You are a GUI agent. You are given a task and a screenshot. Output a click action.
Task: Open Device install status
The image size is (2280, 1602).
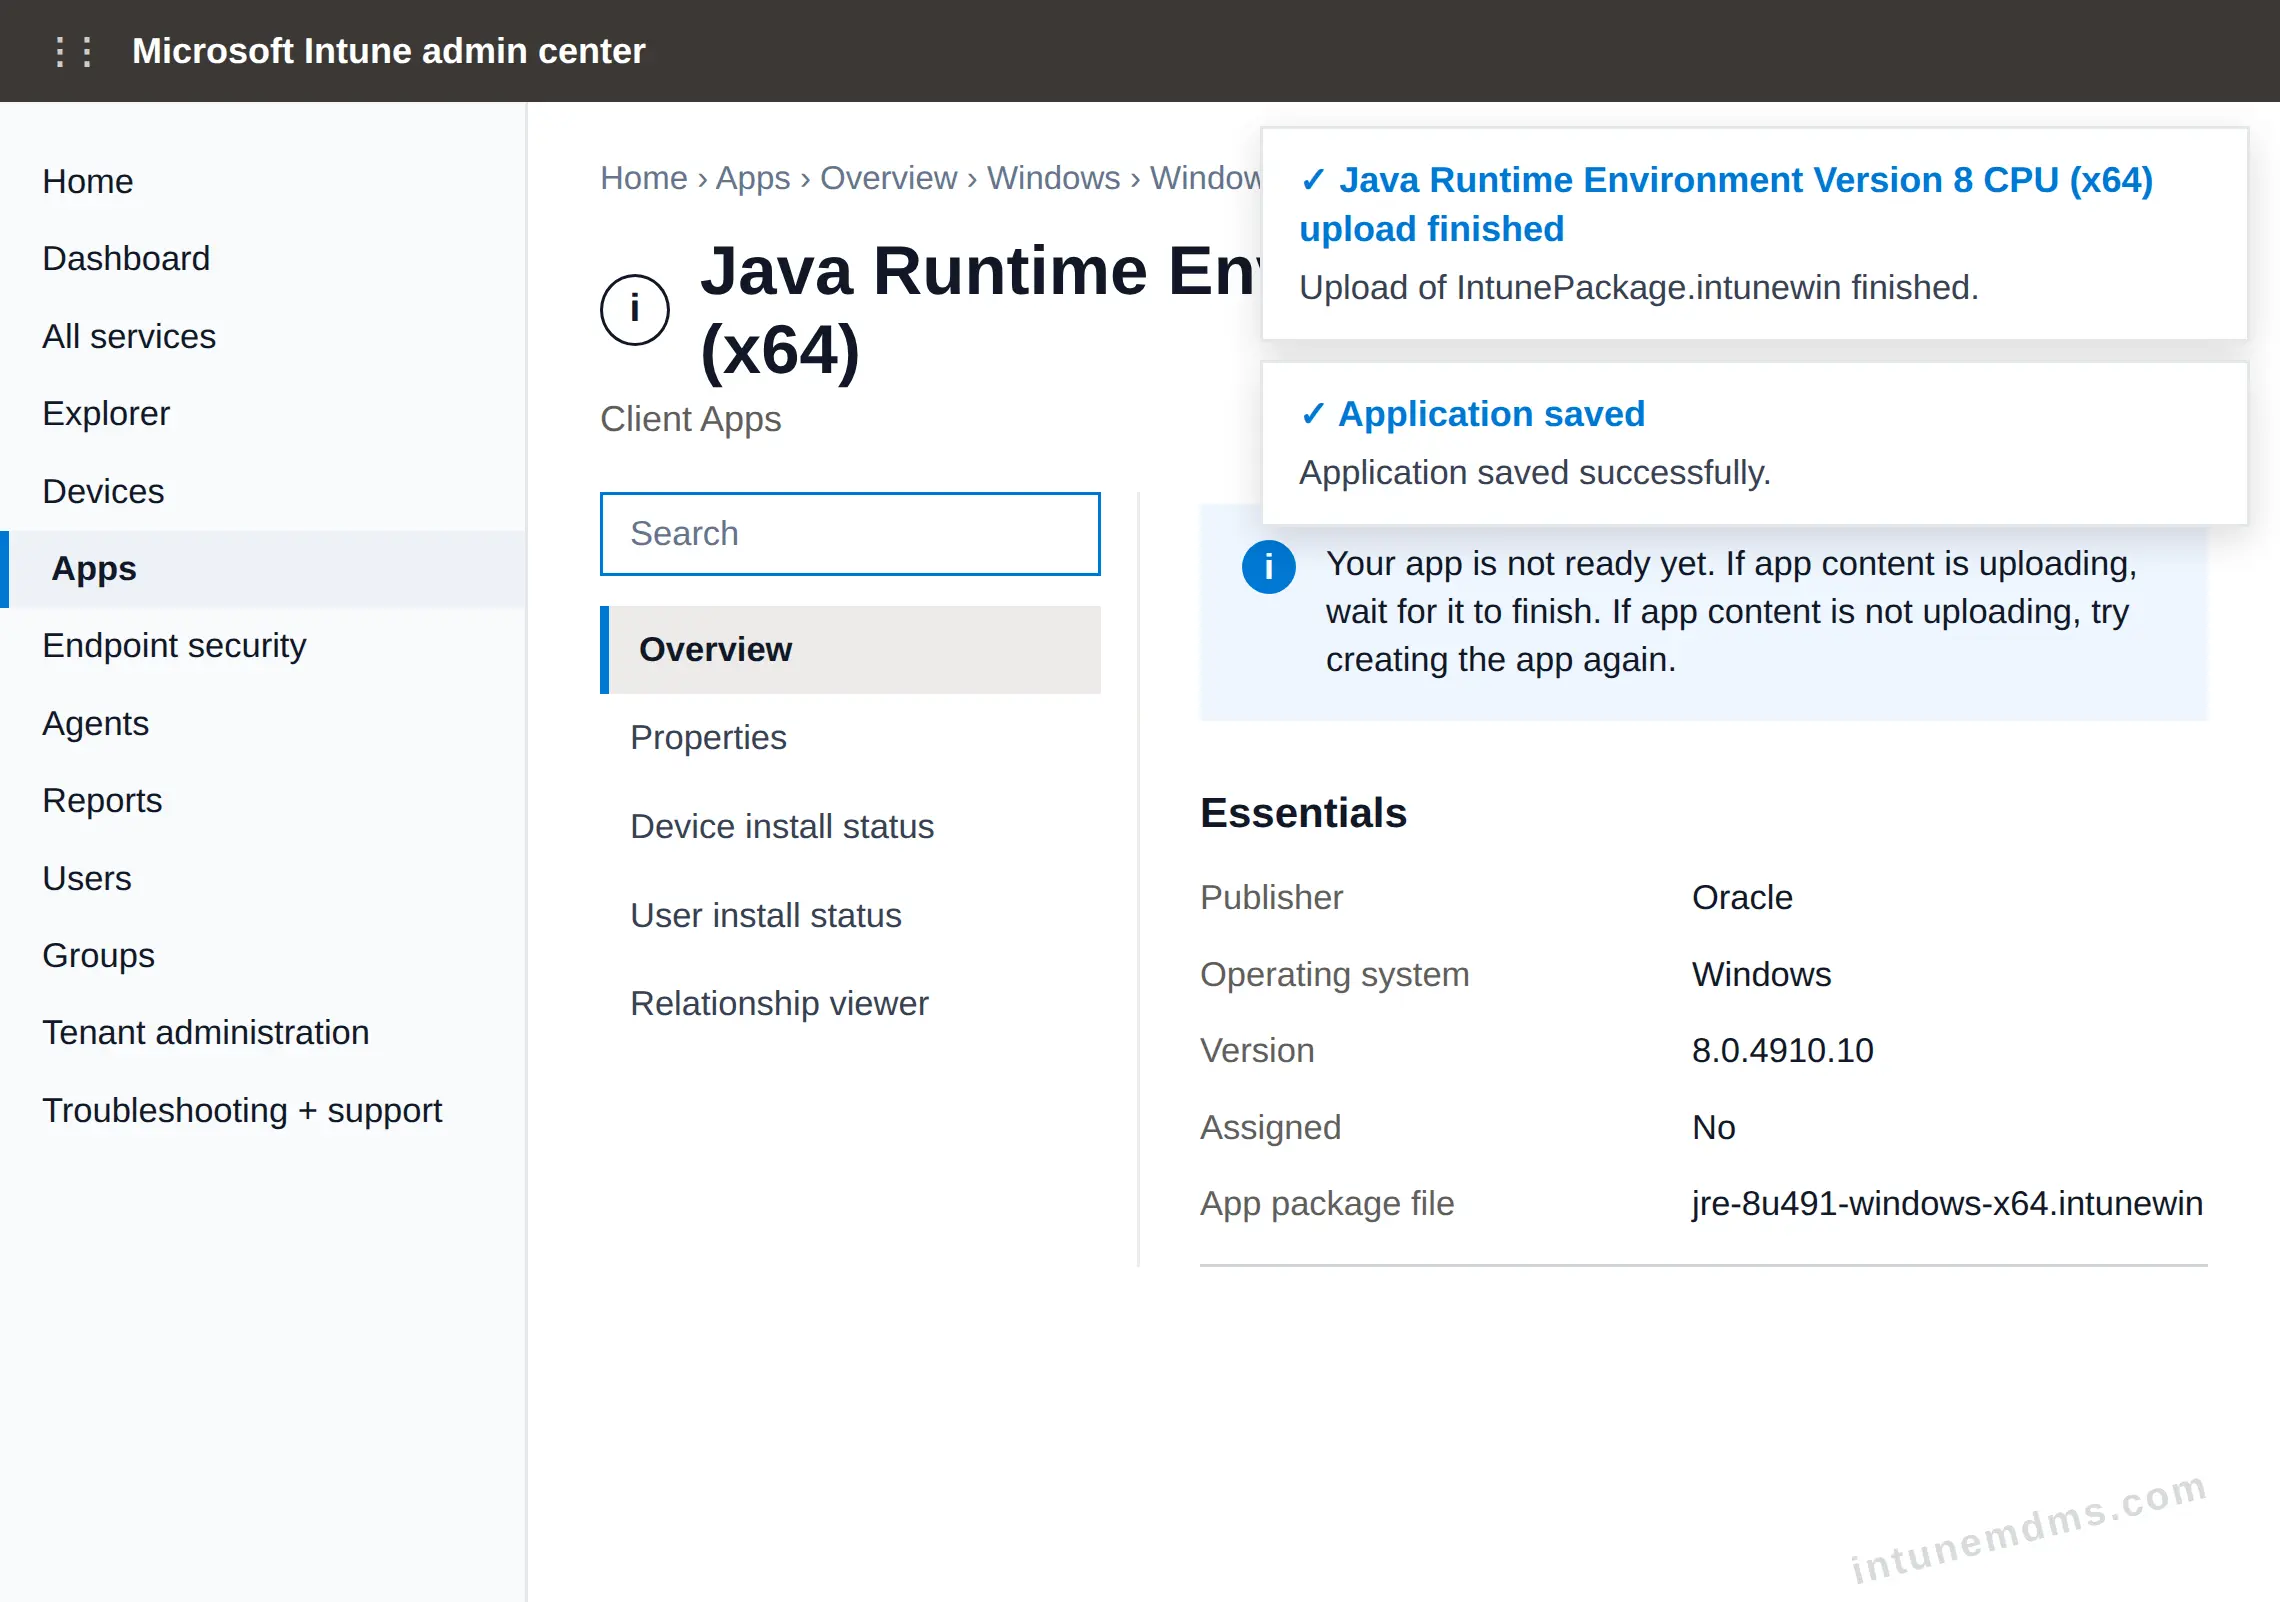(782, 827)
